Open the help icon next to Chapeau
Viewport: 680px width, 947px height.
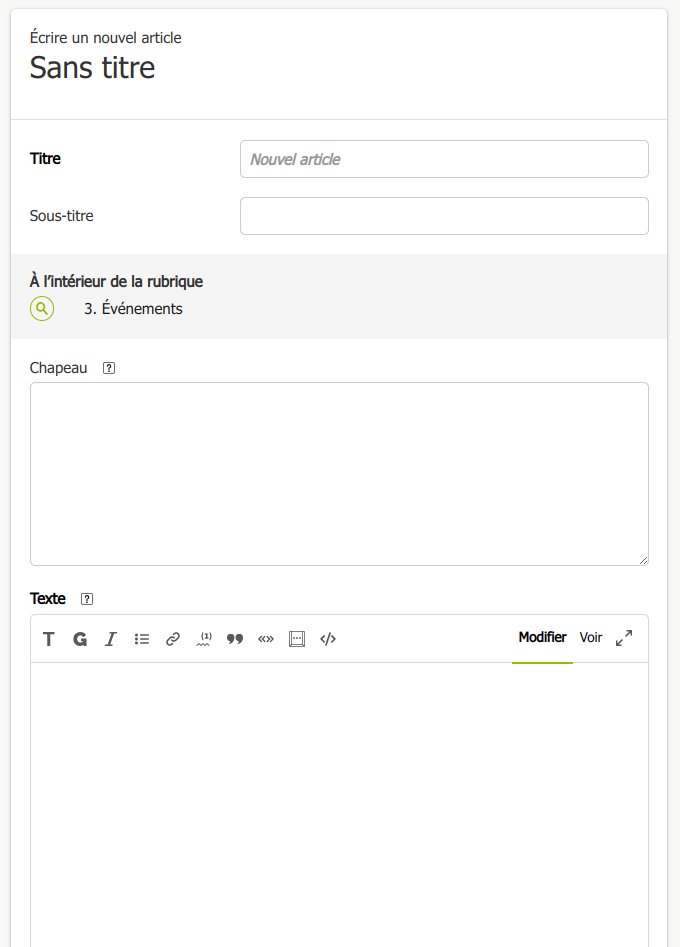(109, 368)
